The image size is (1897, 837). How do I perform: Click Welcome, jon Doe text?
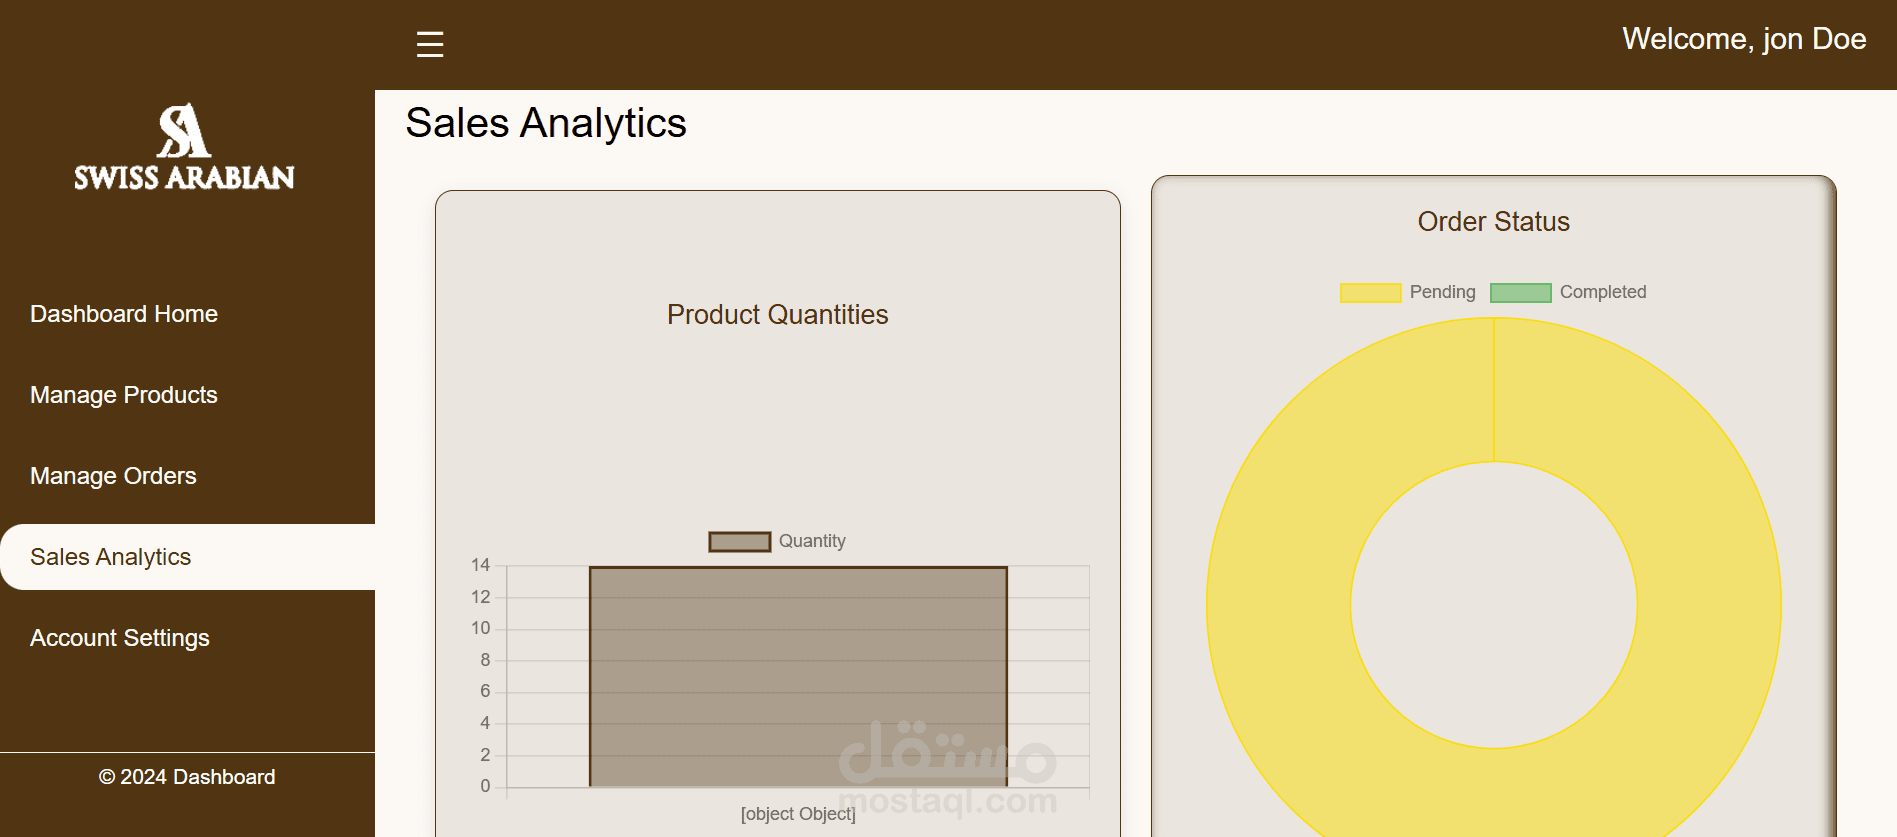[x=1743, y=39]
